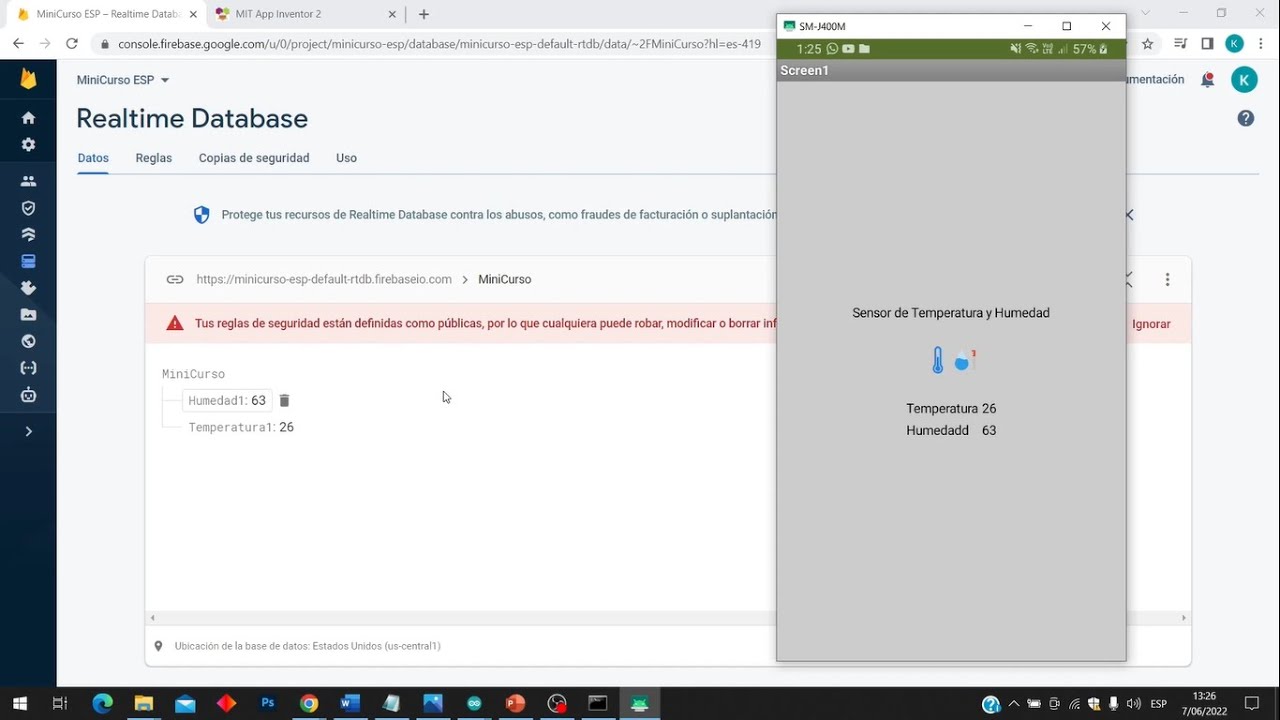This screenshot has height=720, width=1280.
Task: Open Word from taskbar
Action: [350, 704]
